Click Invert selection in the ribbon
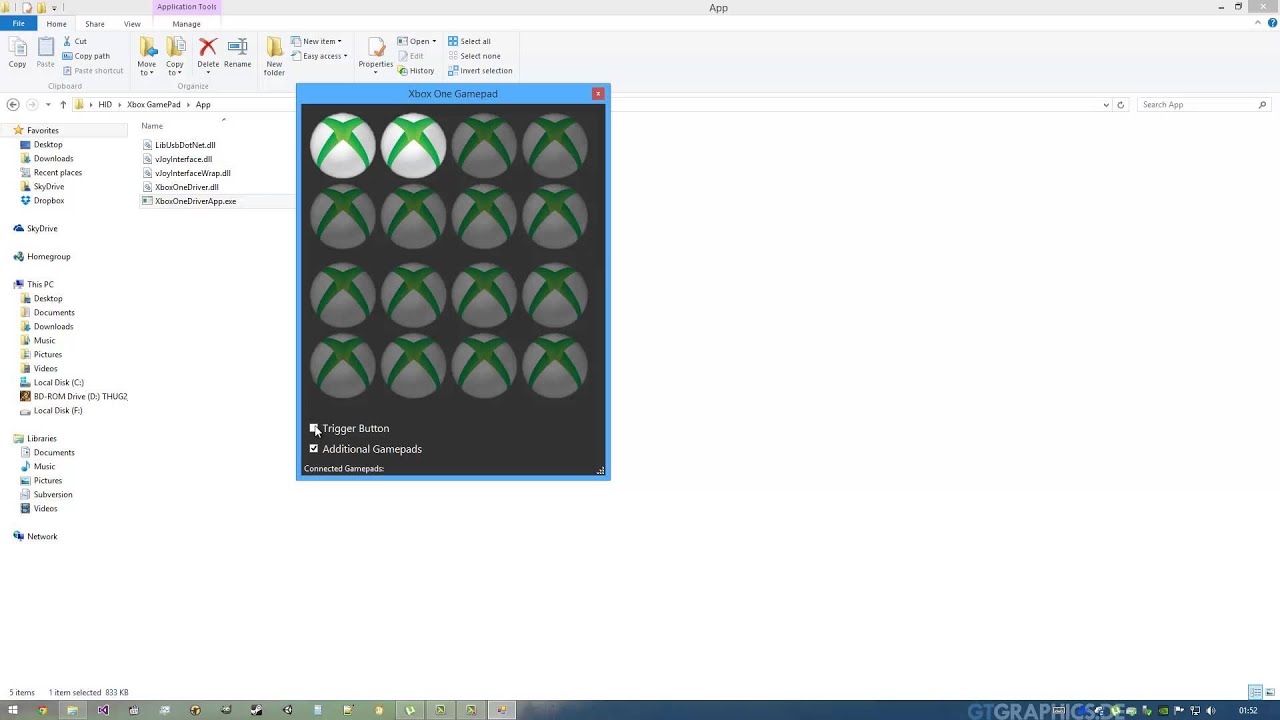The image size is (1280, 720). [x=480, y=71]
